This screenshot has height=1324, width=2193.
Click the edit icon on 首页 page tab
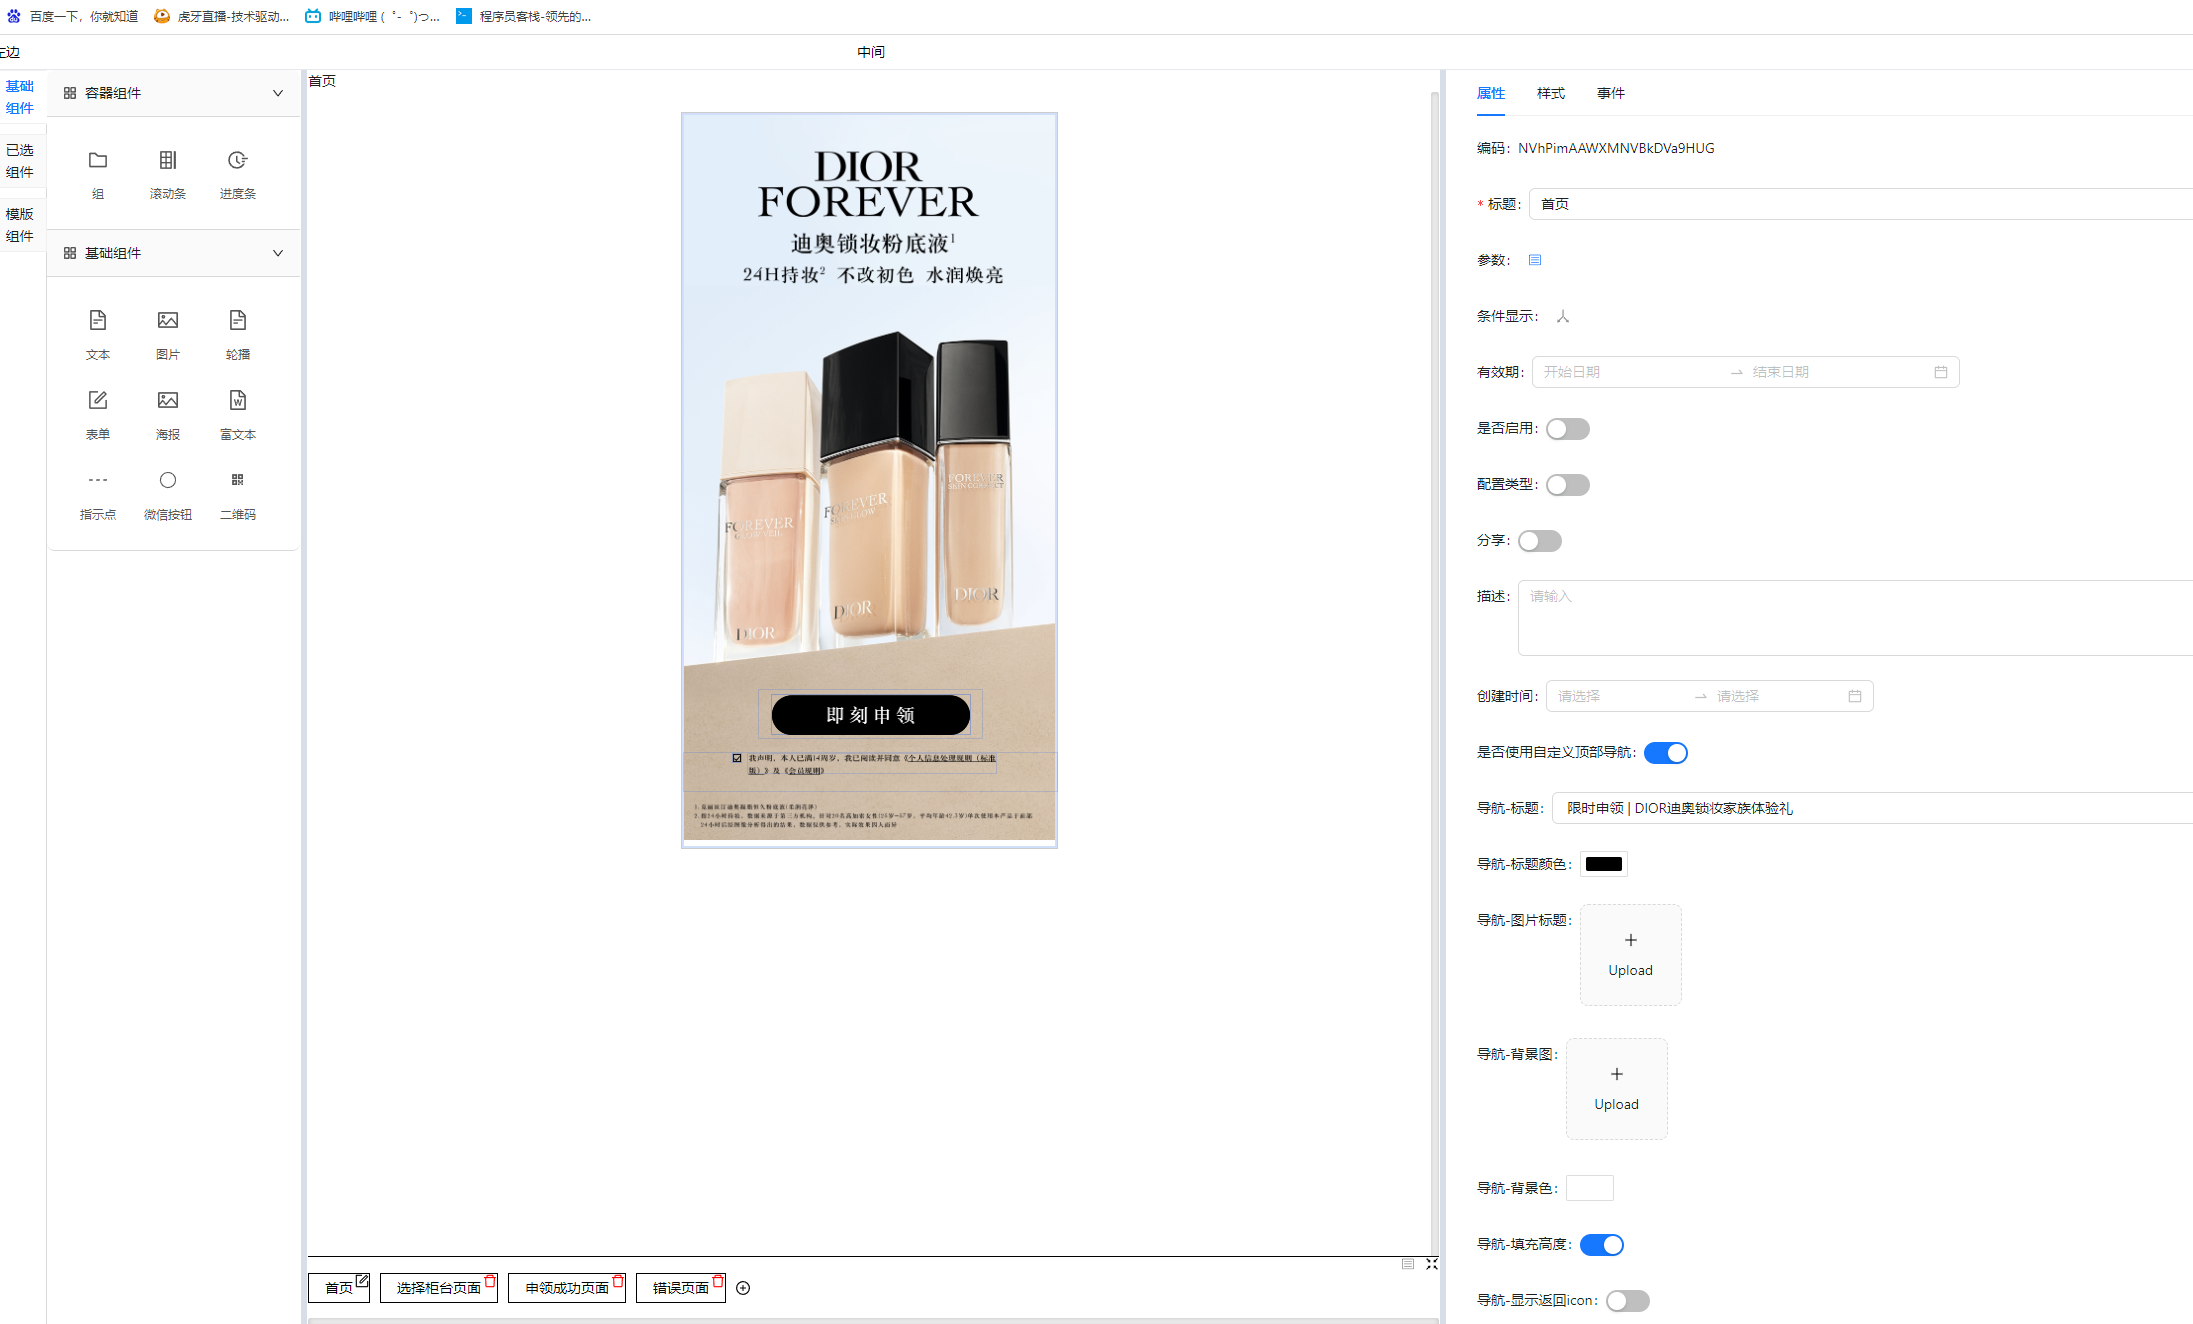click(x=362, y=1280)
